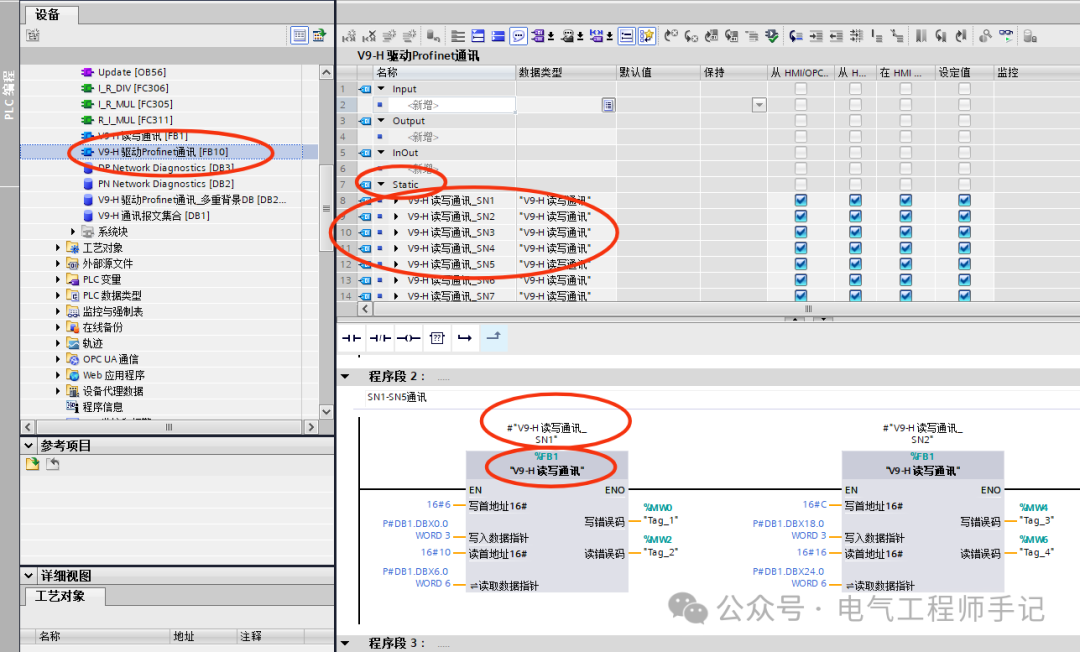The width and height of the screenshot is (1080, 652).
Task: Collapse 程序段 2 network
Action: point(346,376)
